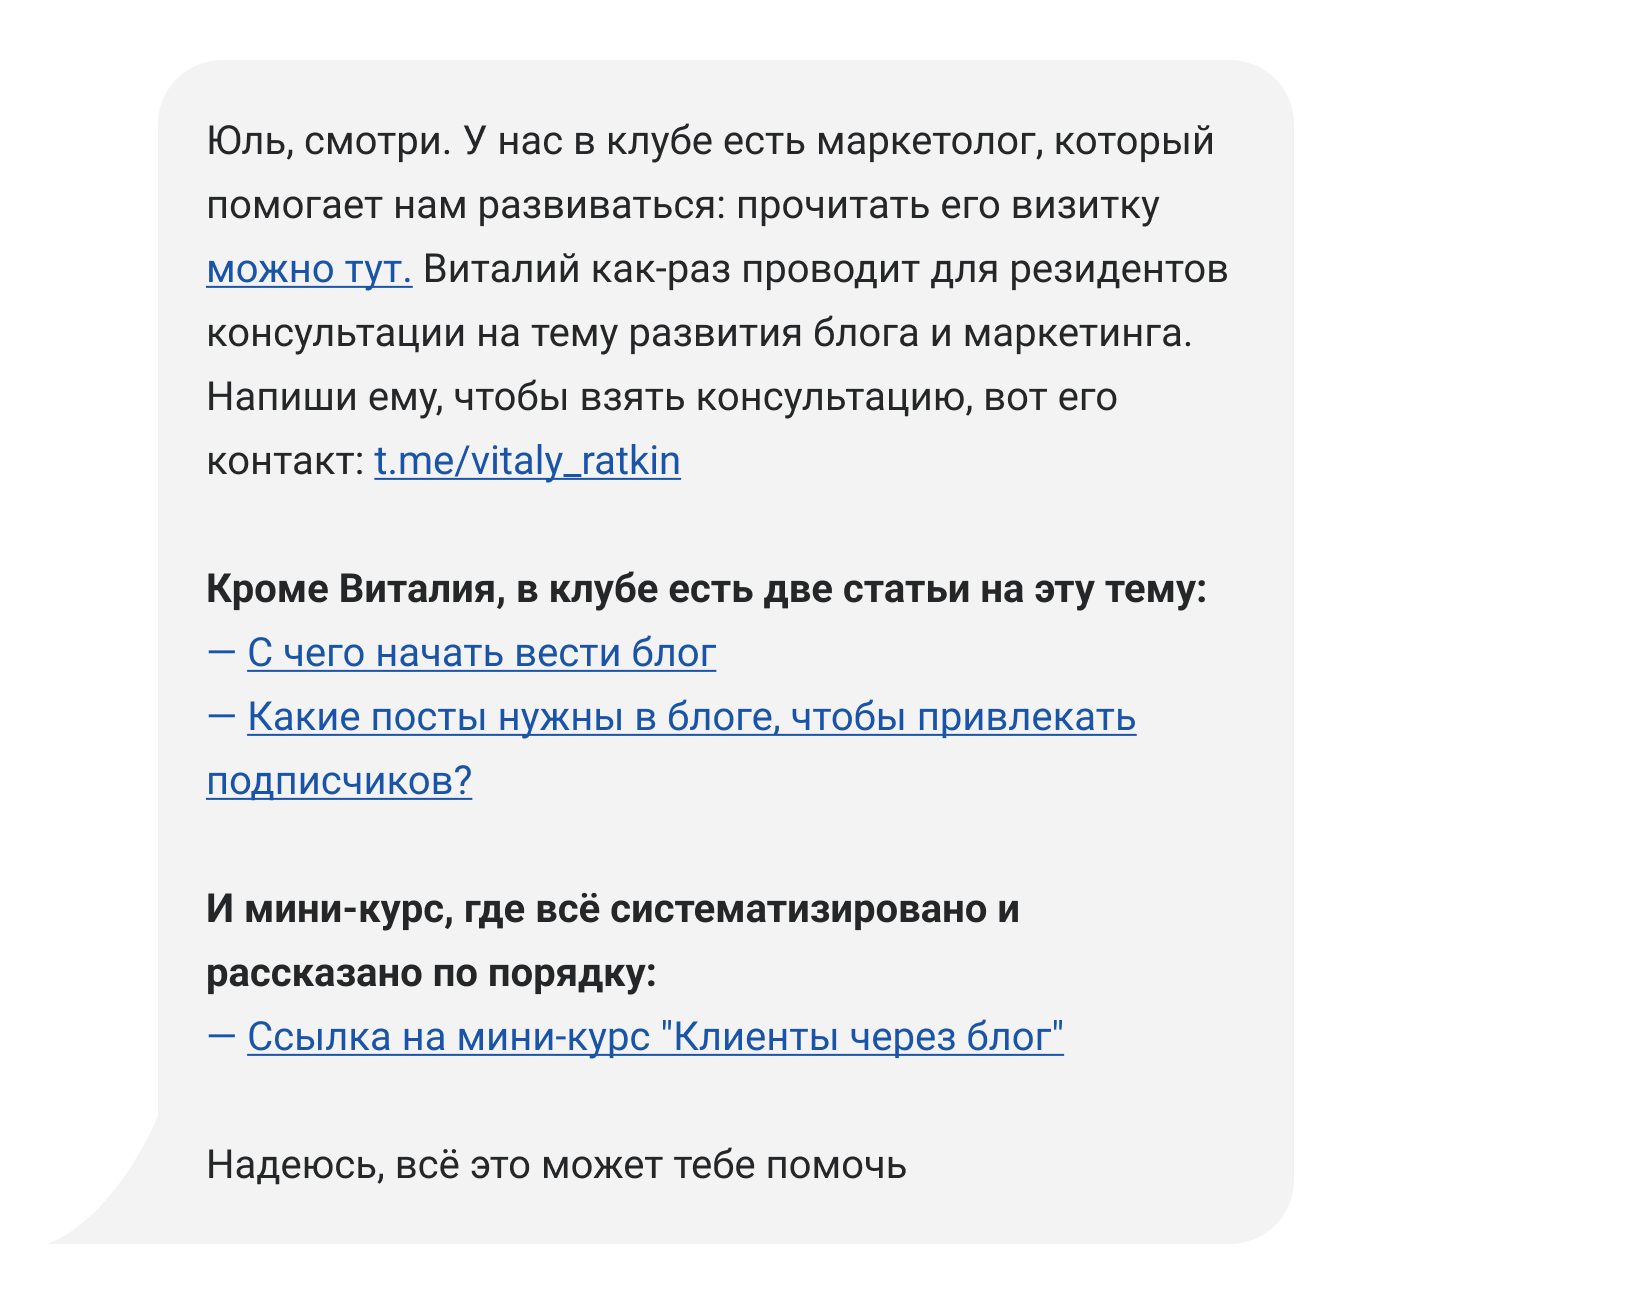Click the blue dash before "С чего начать"

click(221, 653)
